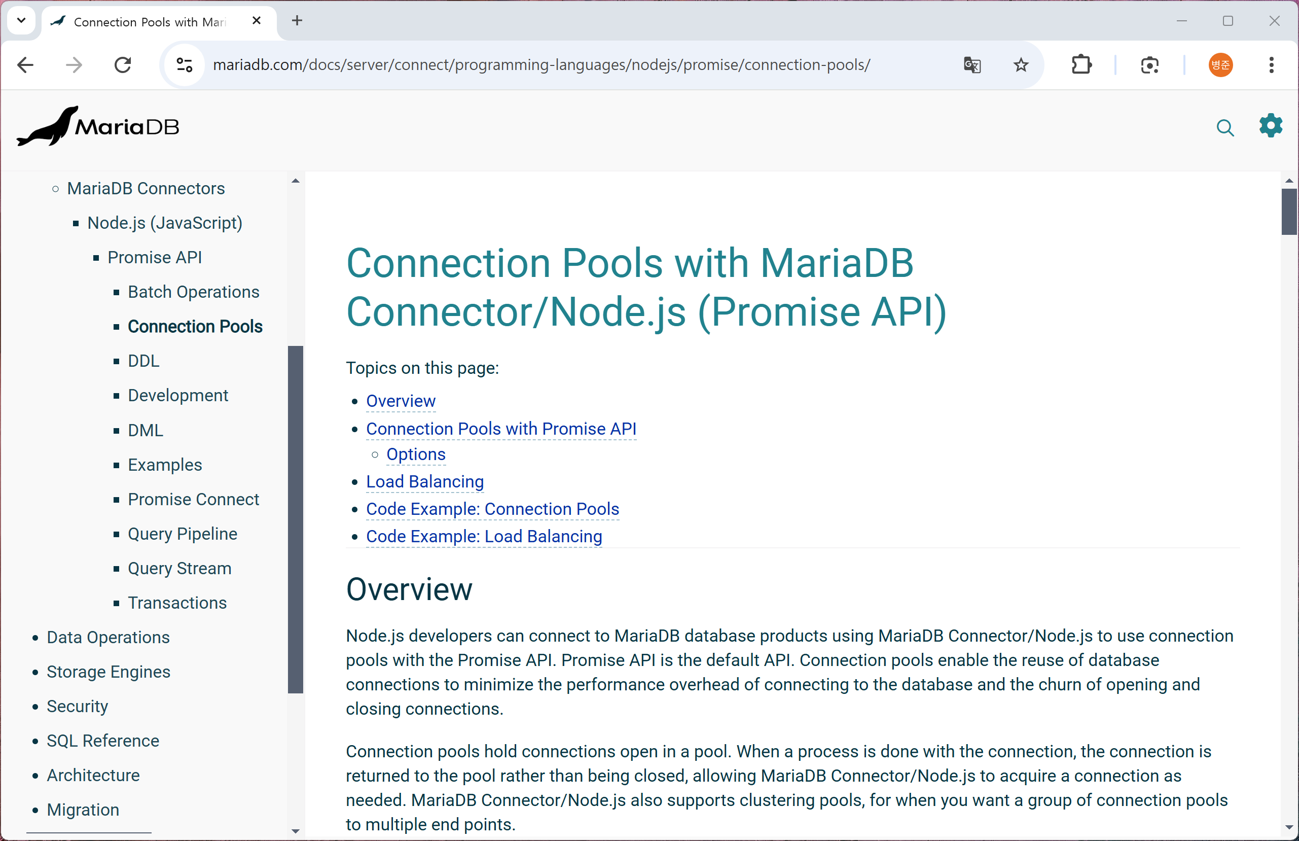Image resolution: width=1299 pixels, height=841 pixels.
Task: Jump to Code Example: Connection Pools link
Action: pos(493,509)
